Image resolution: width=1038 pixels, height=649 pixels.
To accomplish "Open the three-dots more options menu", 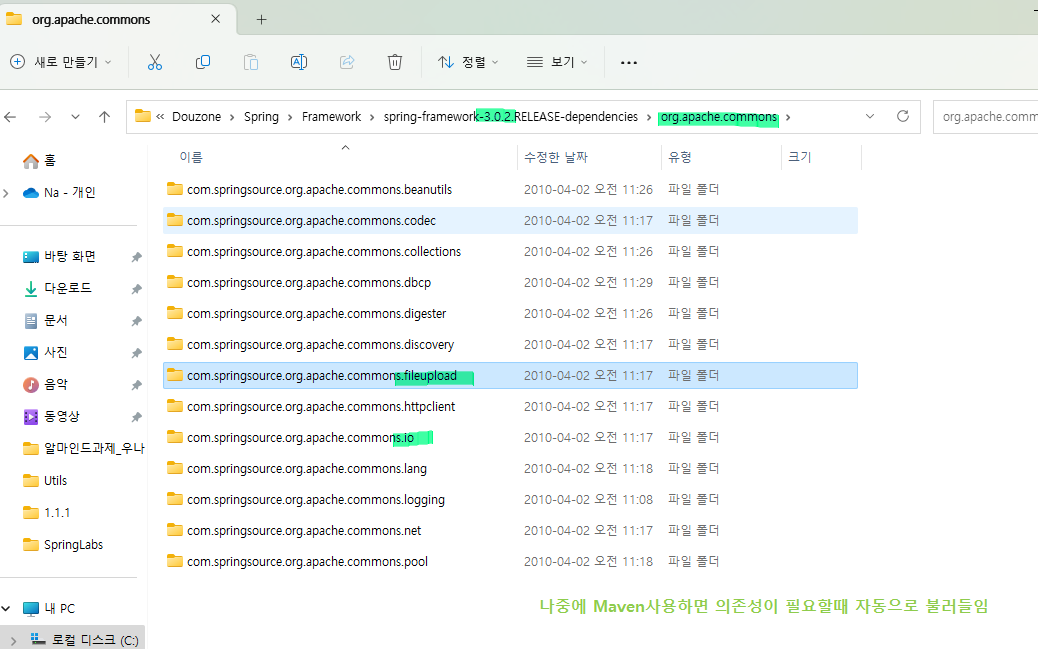I will coord(628,62).
